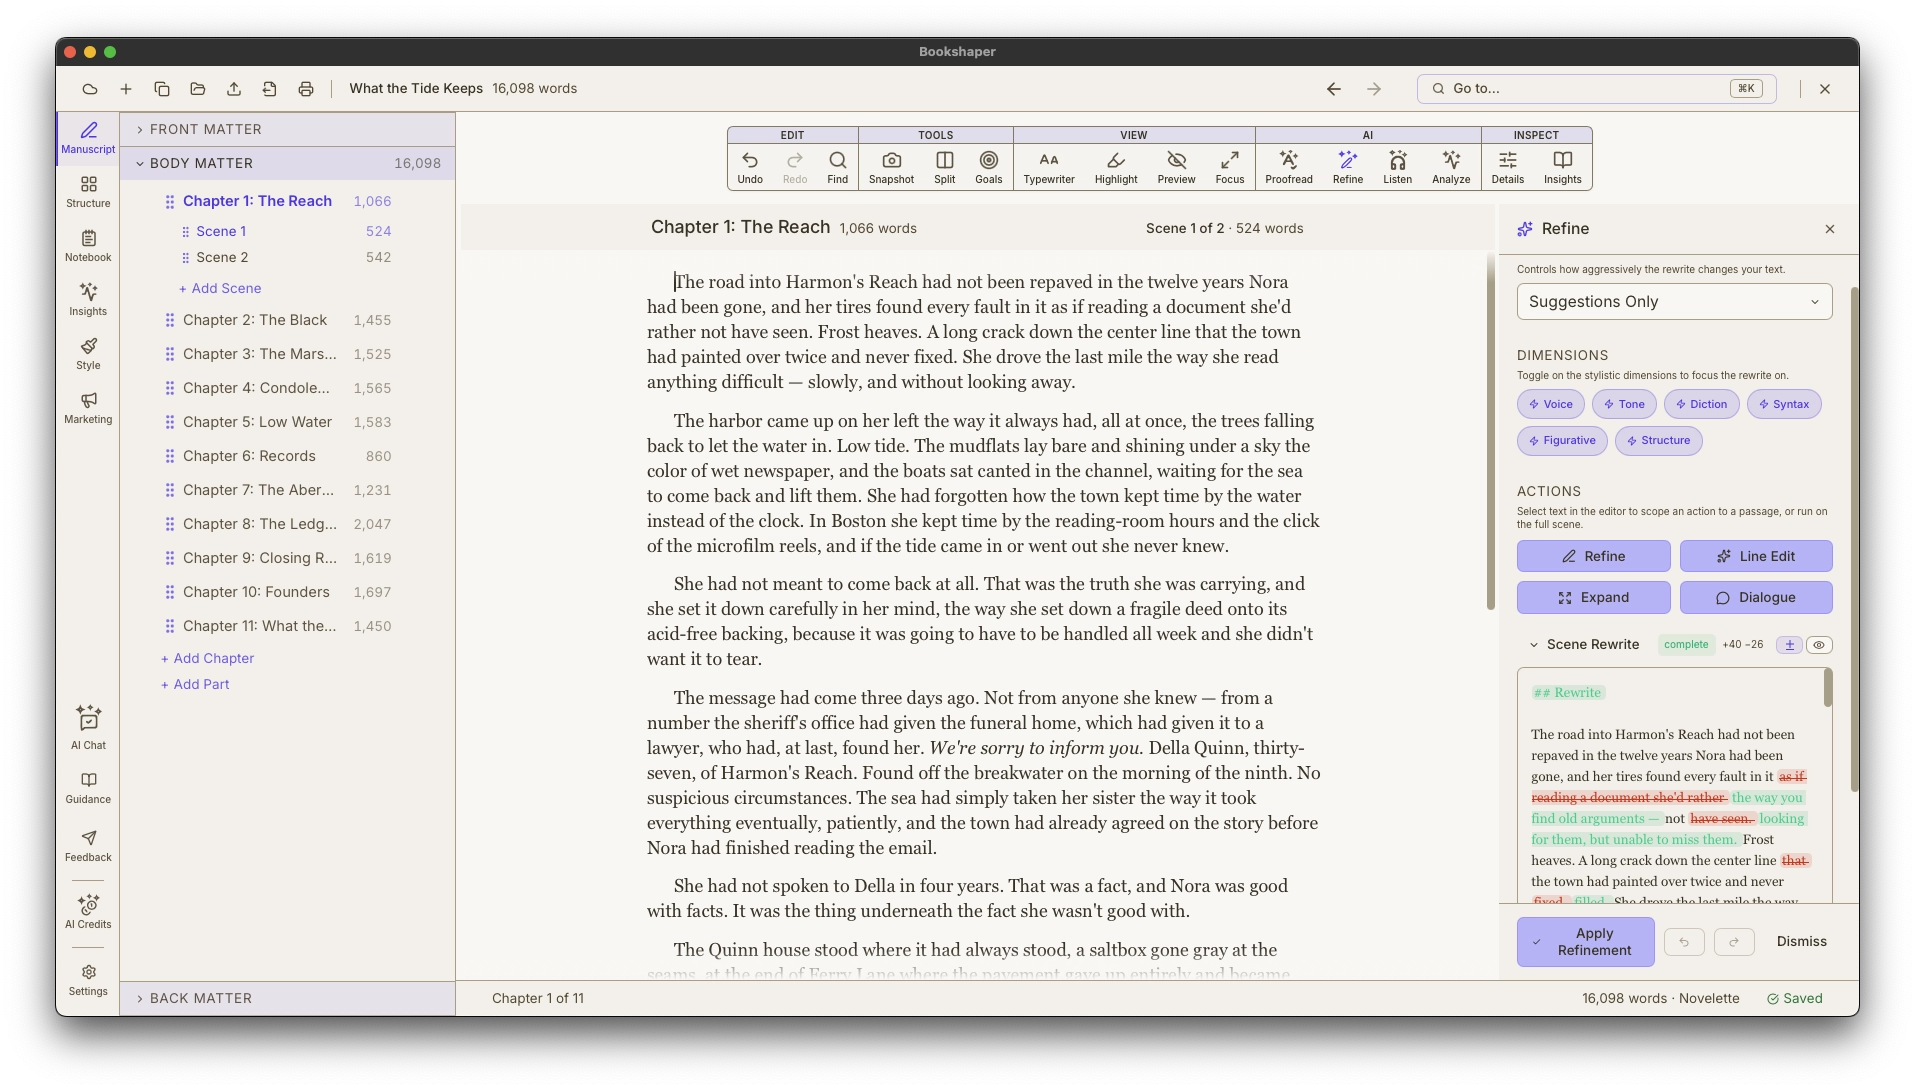Toggle the Syntax dimension chip
The image size is (1915, 1090).
pyautogui.click(x=1784, y=404)
